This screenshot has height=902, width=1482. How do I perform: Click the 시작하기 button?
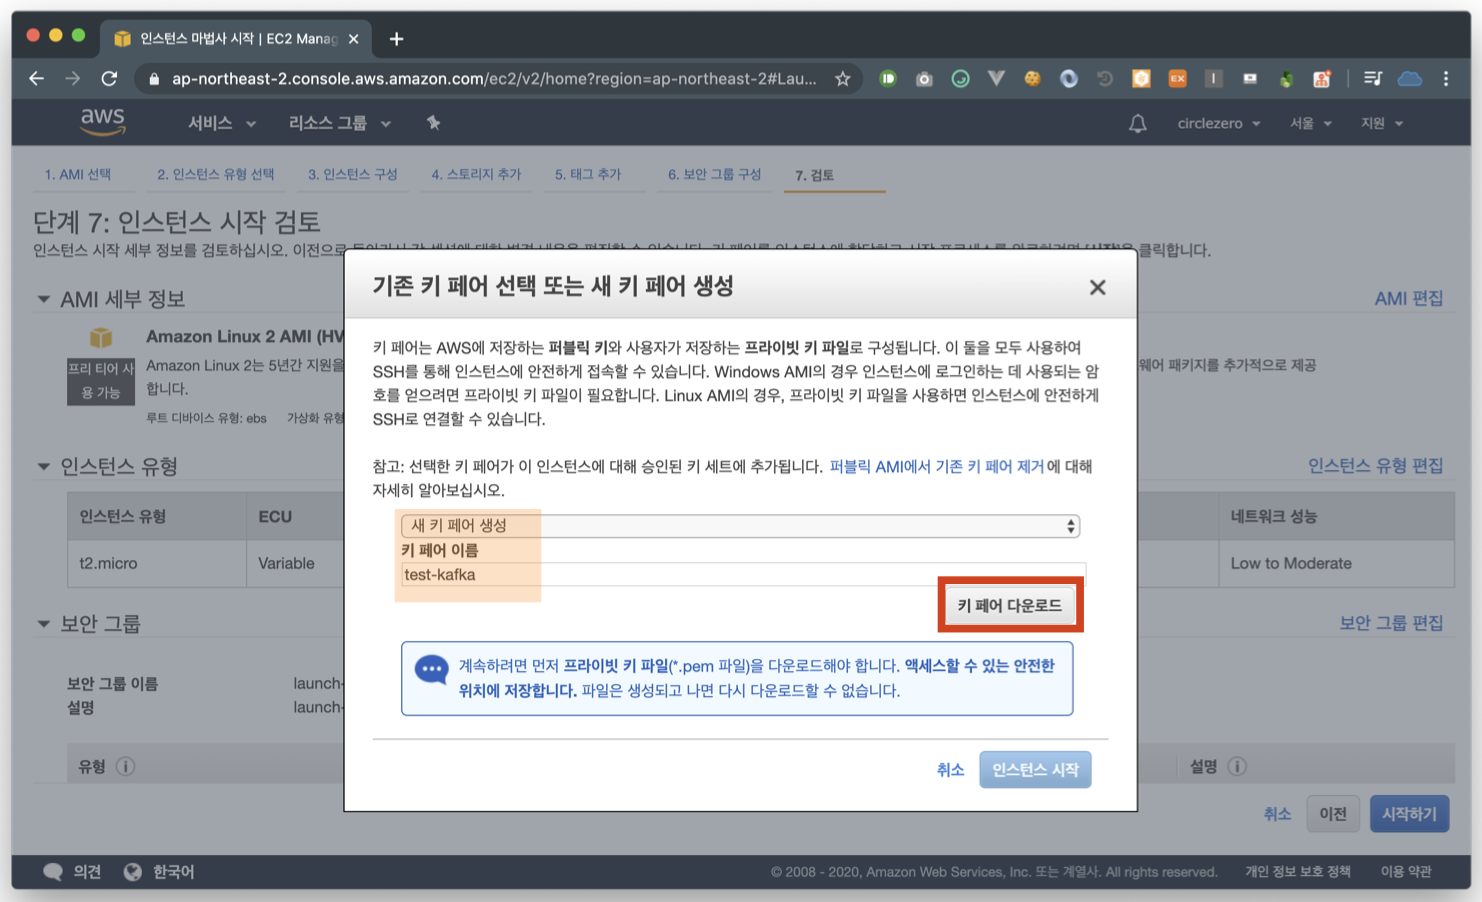pyautogui.click(x=1409, y=814)
